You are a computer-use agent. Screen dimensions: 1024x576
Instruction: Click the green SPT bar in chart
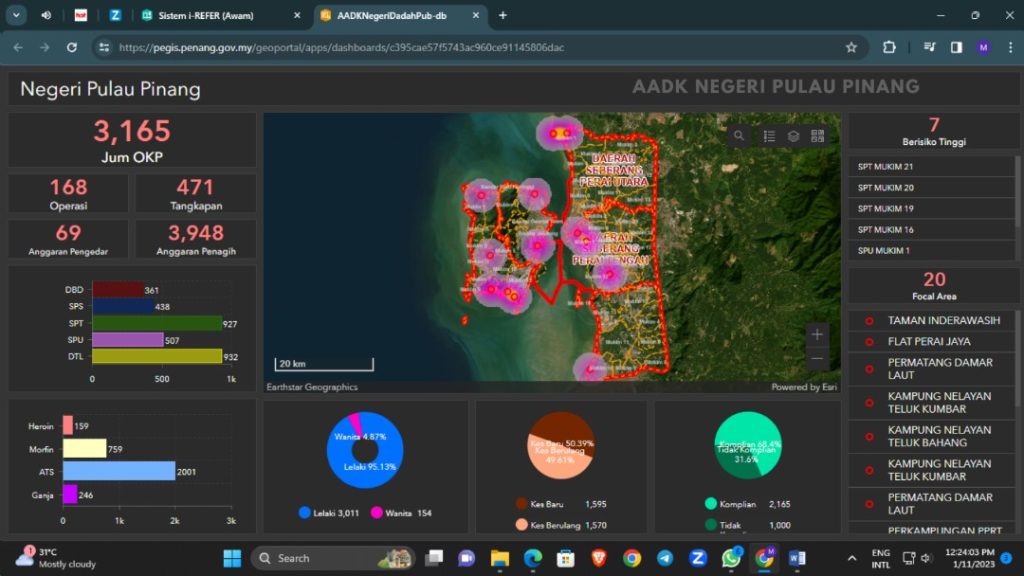tap(156, 323)
